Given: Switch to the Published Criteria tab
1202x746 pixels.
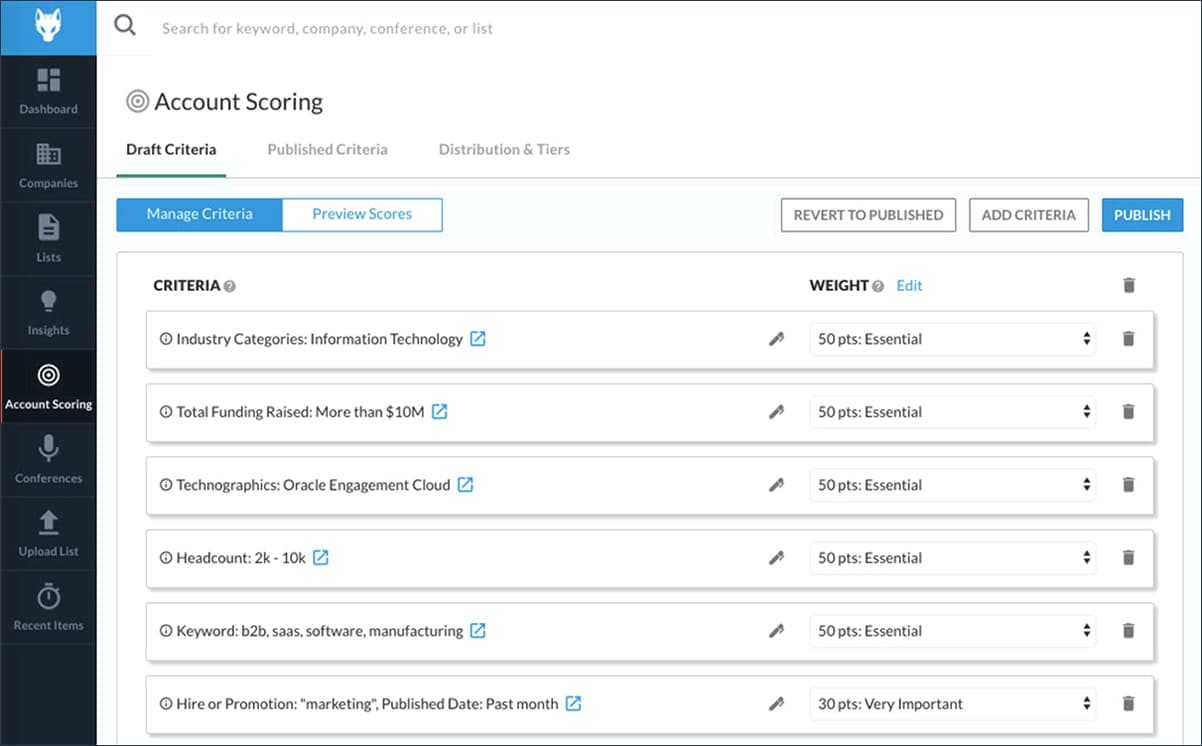Looking at the screenshot, I should click(x=327, y=149).
